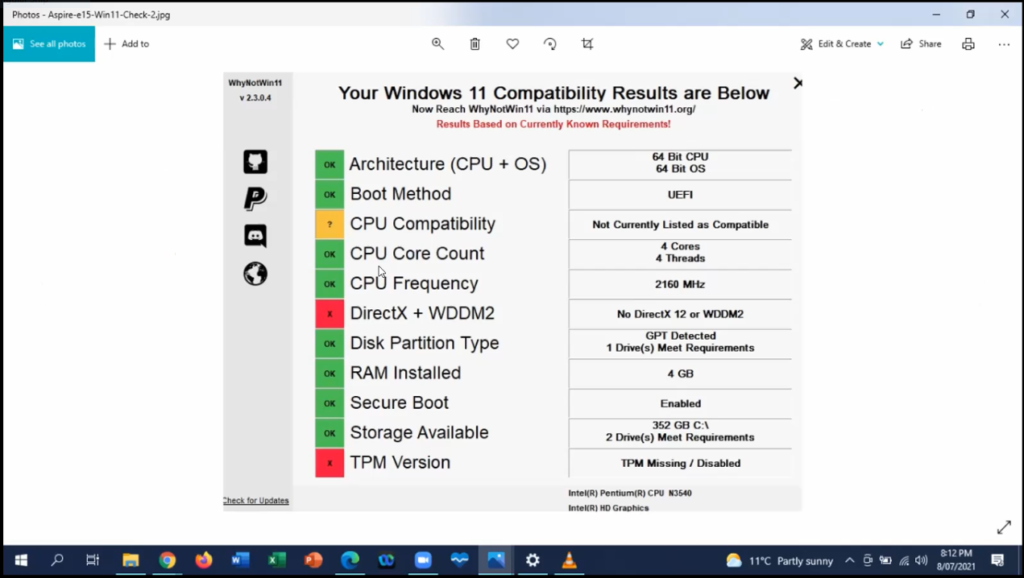Print the photo using printer icon

point(968,44)
